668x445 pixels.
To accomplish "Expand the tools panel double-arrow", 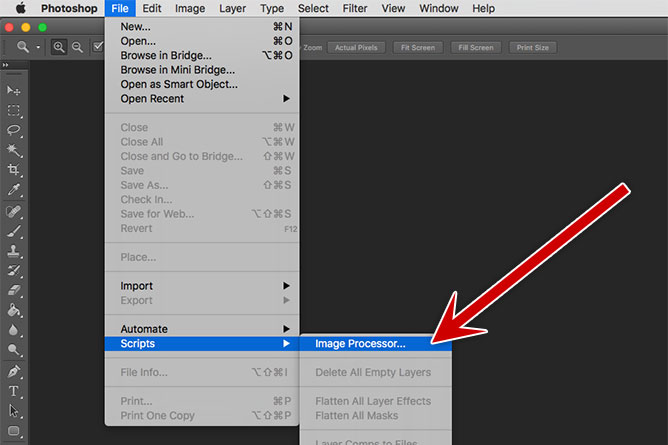I will (x=5, y=65).
